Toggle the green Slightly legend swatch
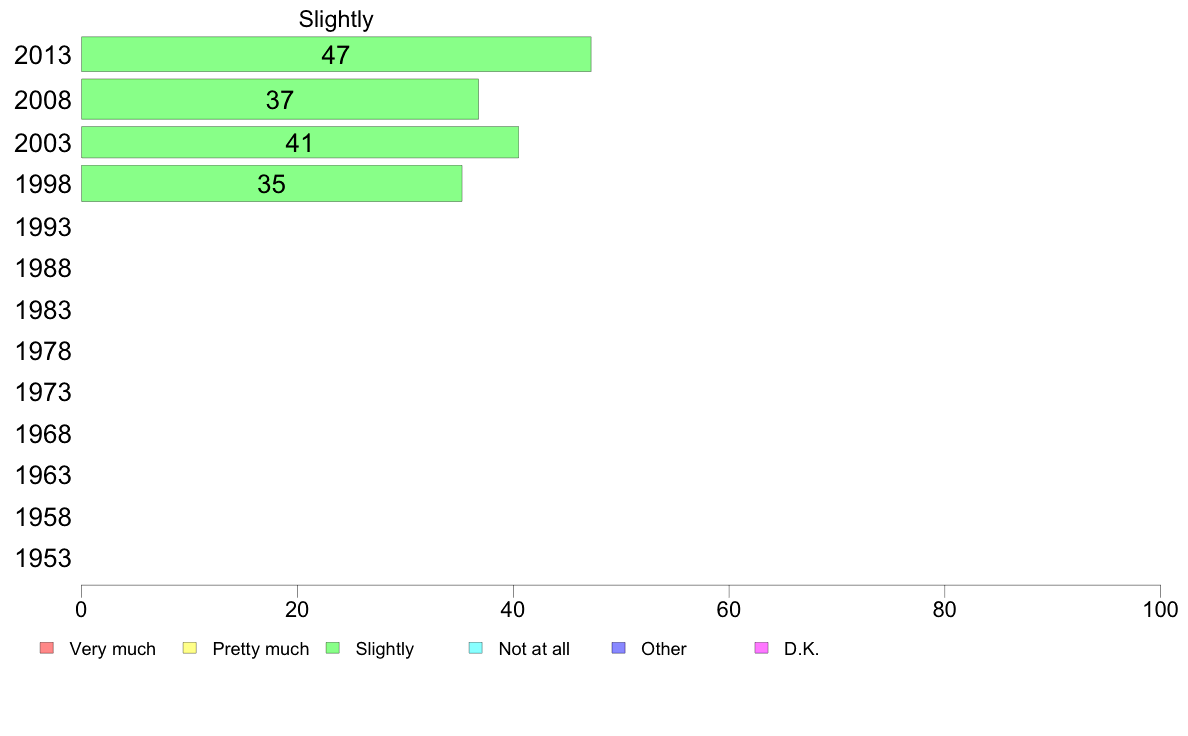 333,648
